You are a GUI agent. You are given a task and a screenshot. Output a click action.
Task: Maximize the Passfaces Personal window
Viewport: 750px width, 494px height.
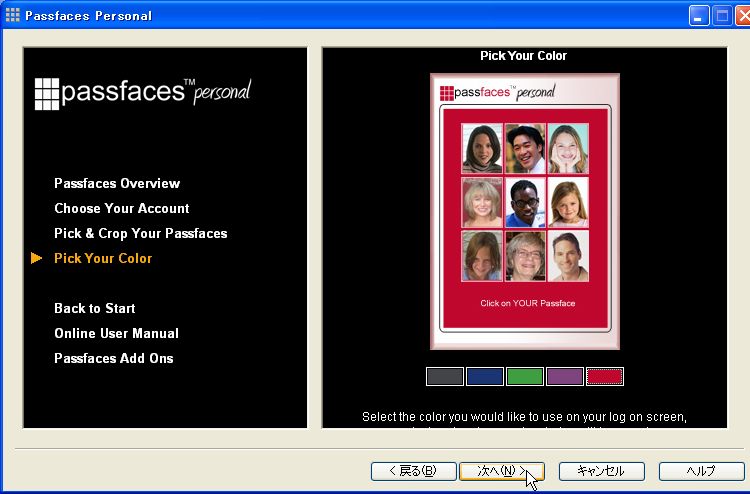[722, 16]
